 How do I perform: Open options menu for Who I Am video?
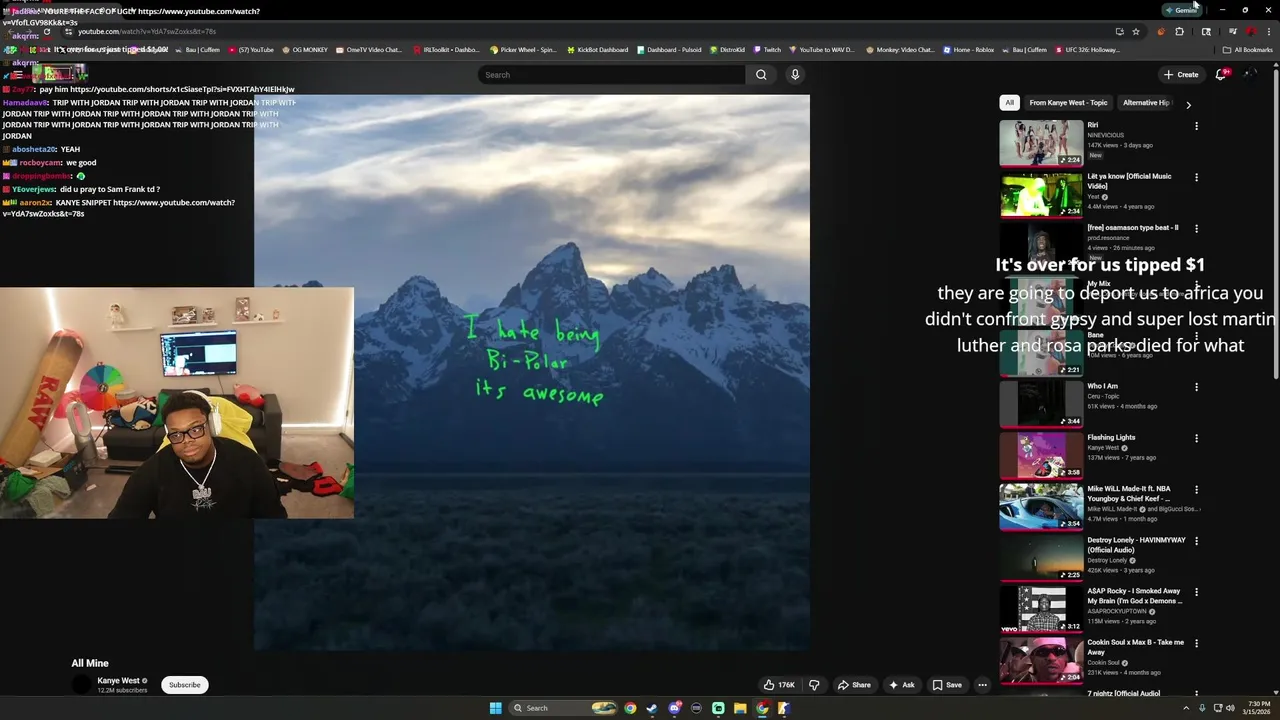pyautogui.click(x=1196, y=387)
